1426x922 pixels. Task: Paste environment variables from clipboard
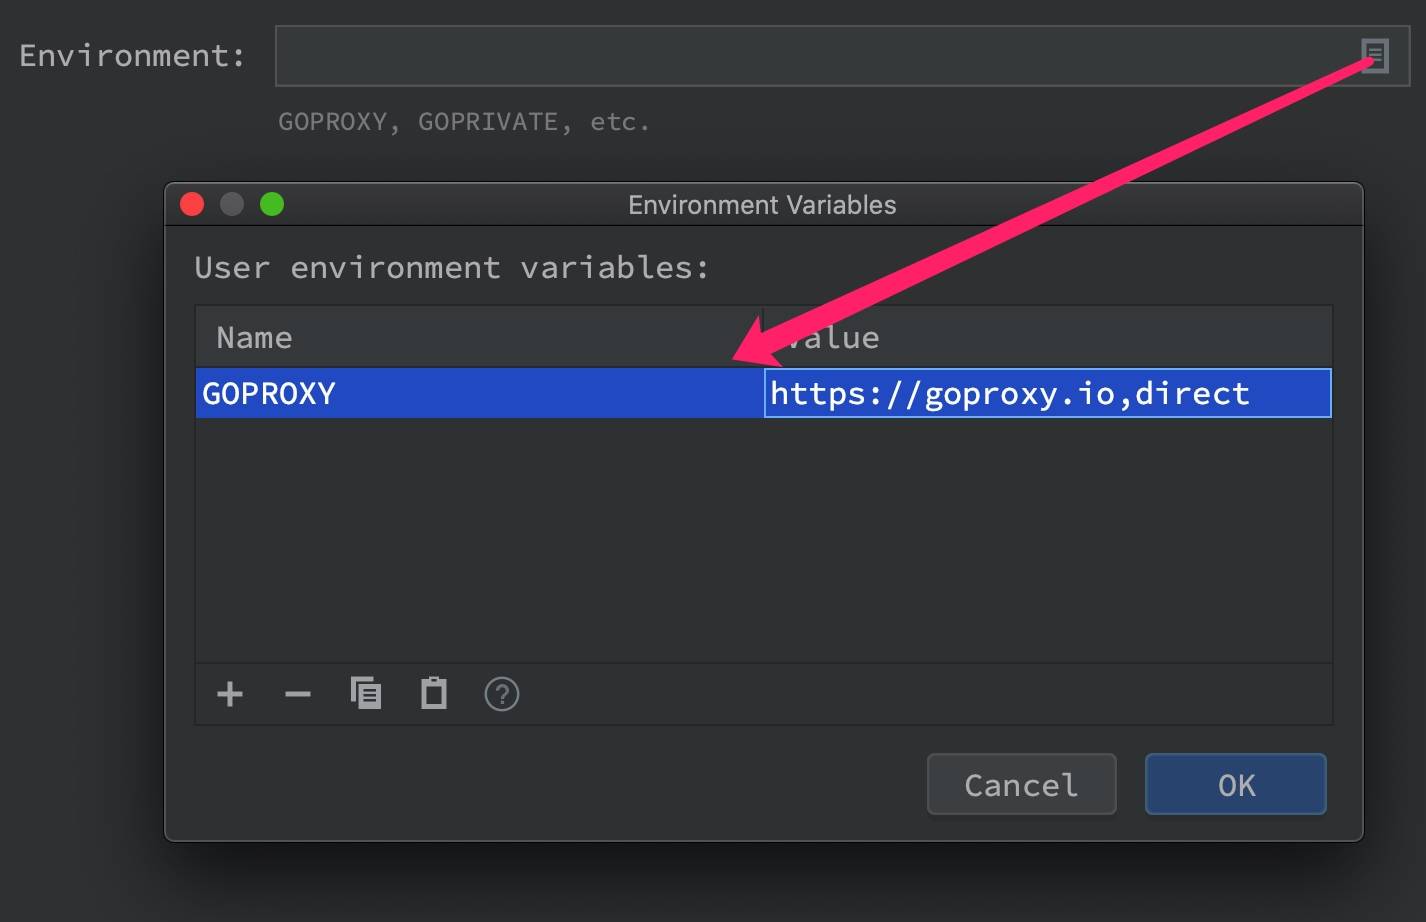[434, 693]
